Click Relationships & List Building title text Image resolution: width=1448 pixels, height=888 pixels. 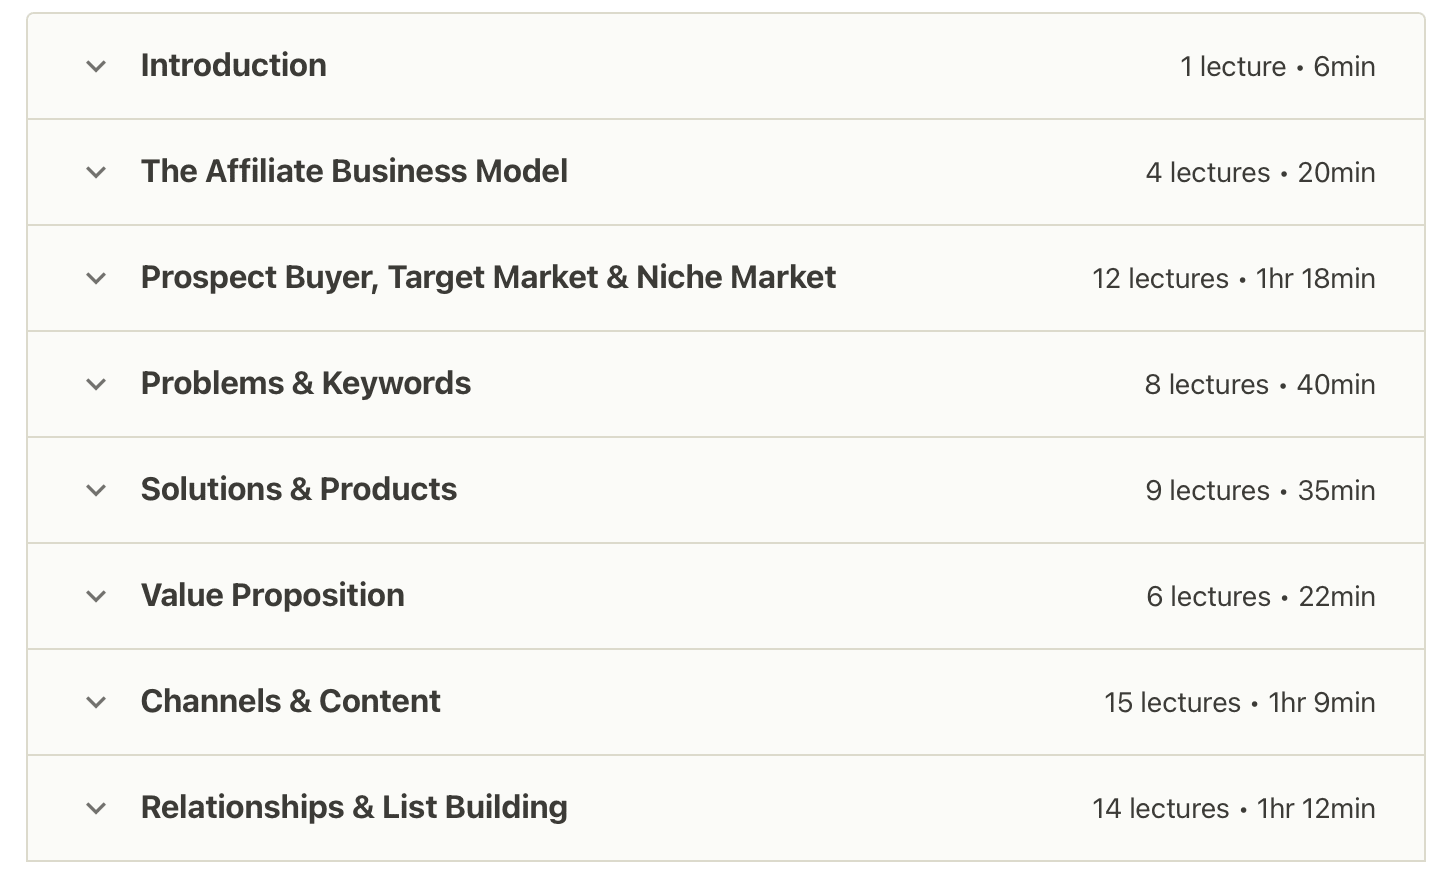[x=354, y=808]
